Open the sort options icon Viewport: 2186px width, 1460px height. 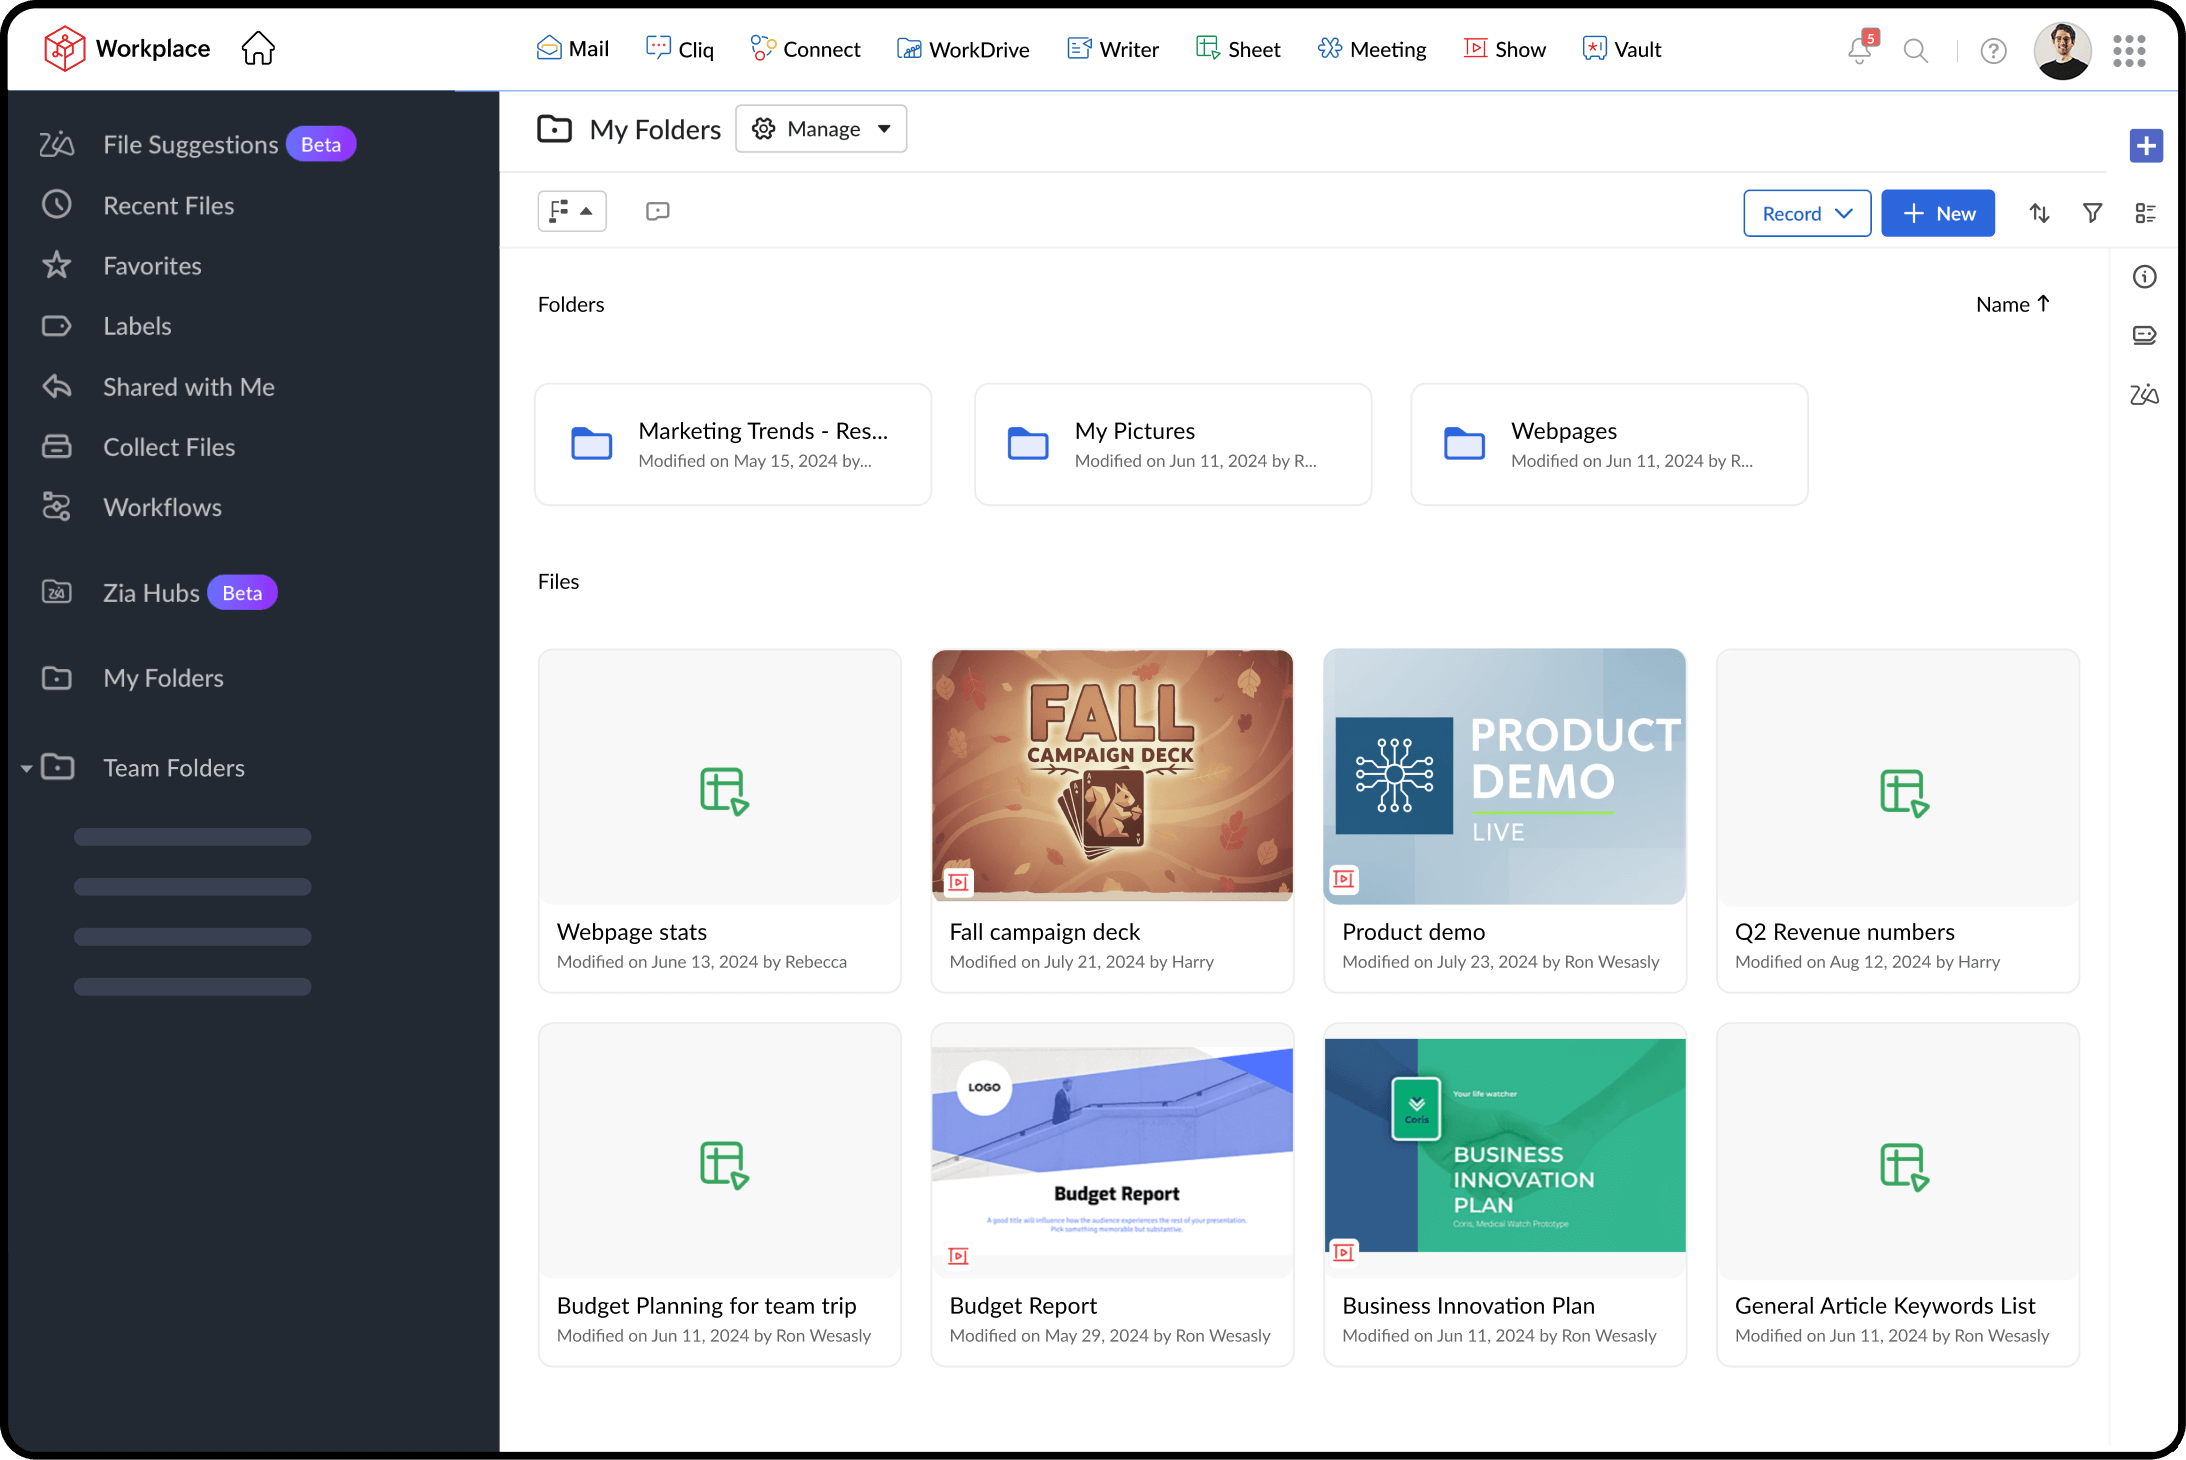[x=2040, y=213]
